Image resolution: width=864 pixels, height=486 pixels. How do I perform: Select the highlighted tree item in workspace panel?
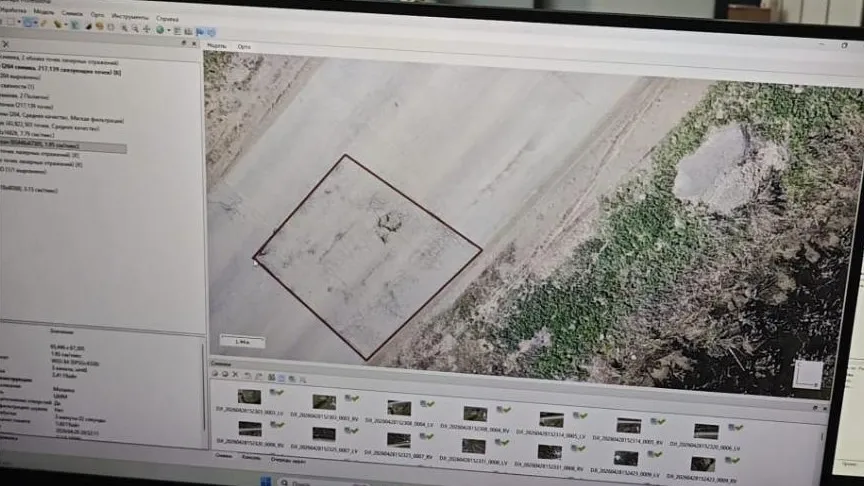coord(60,148)
